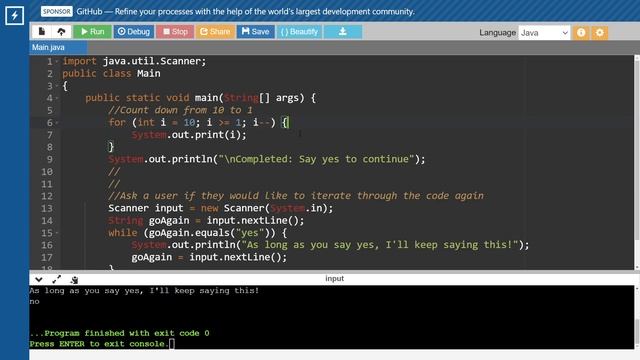Stop the running program
Screen dimensions: 640x360
pyautogui.click(x=175, y=31)
